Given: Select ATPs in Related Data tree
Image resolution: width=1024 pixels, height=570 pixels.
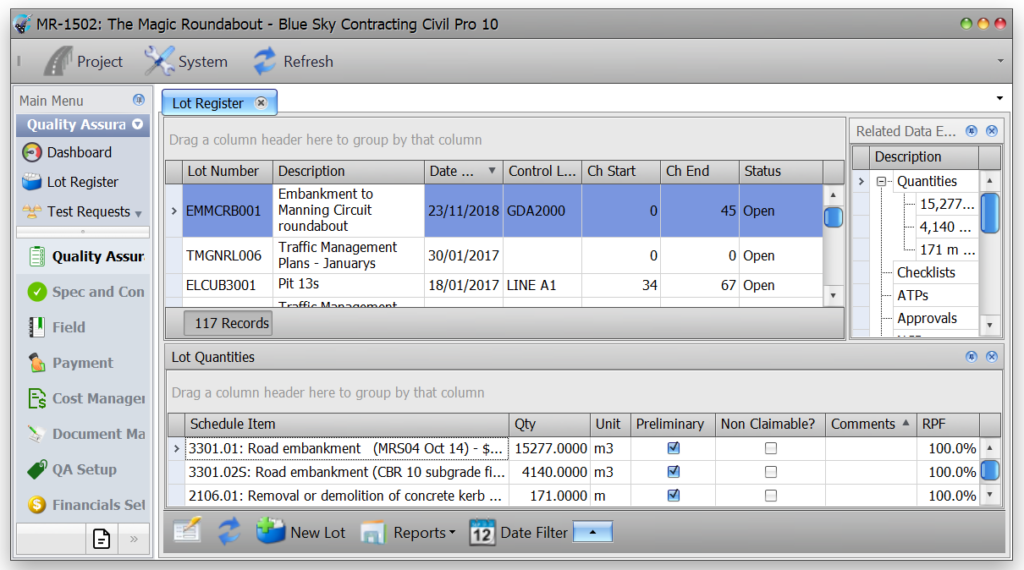Looking at the screenshot, I should click(912, 295).
